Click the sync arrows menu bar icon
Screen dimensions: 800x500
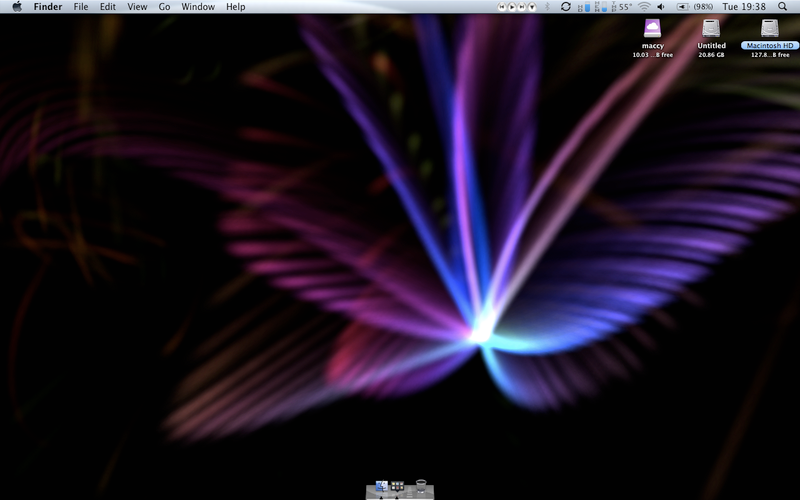coord(566,7)
